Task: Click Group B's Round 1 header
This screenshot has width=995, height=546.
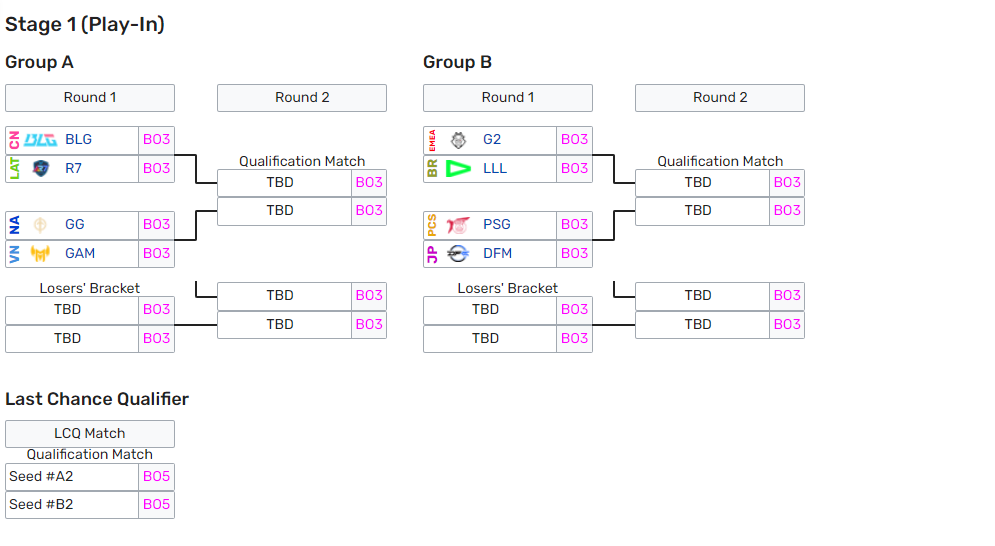Action: tap(508, 98)
